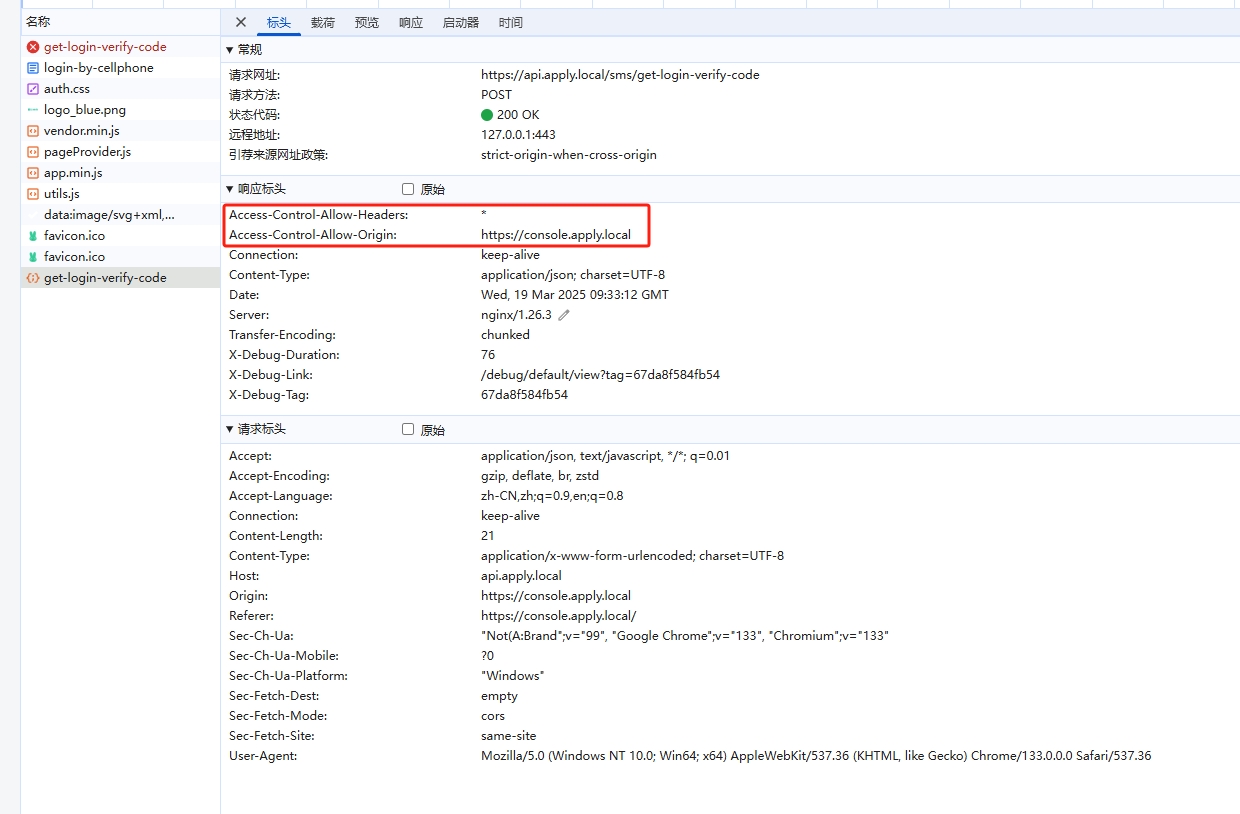Screen dimensions: 1240x814
Task: Click the script icon beside utils.js
Action: 33,194
